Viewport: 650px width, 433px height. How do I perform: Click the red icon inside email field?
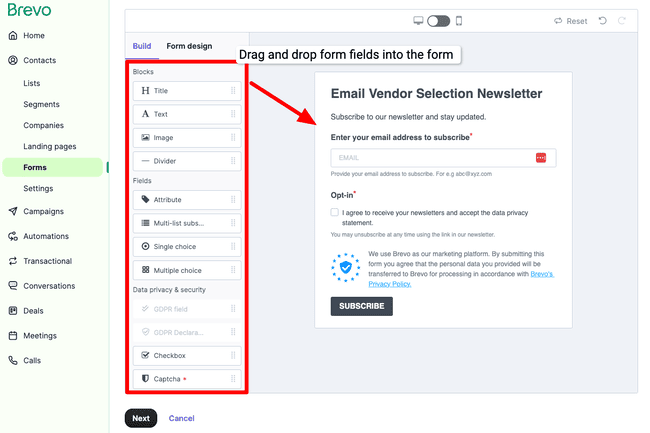point(541,158)
